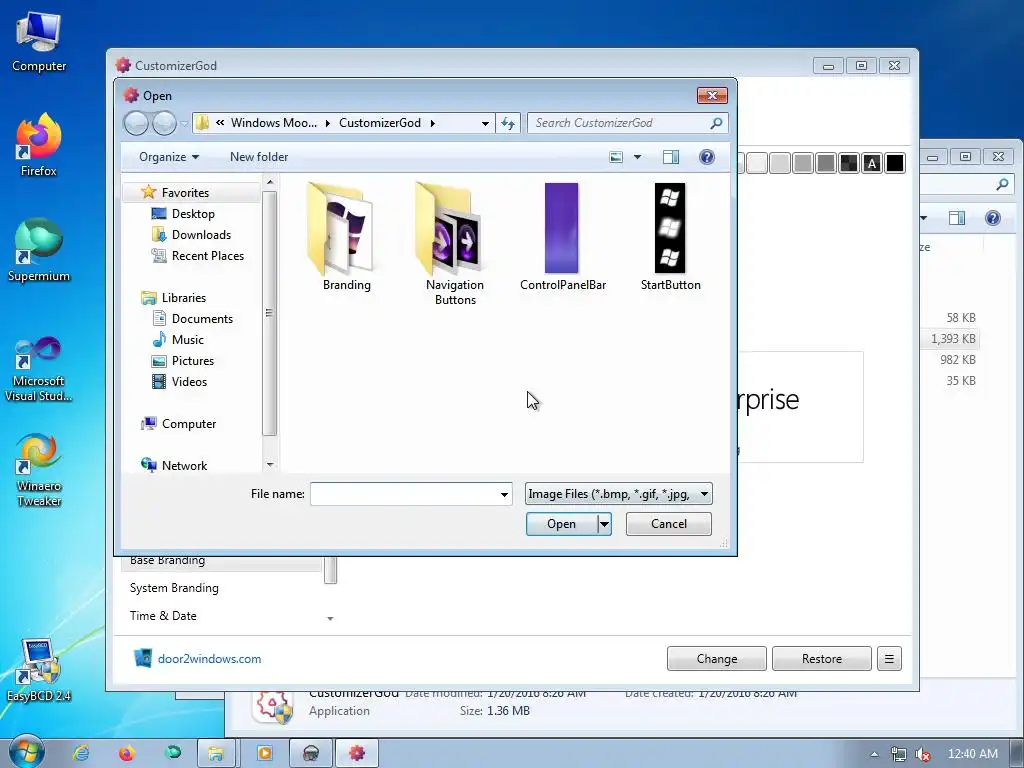
Task: Click the CustomizerGod breadcrumb in address bar
Action: point(379,123)
